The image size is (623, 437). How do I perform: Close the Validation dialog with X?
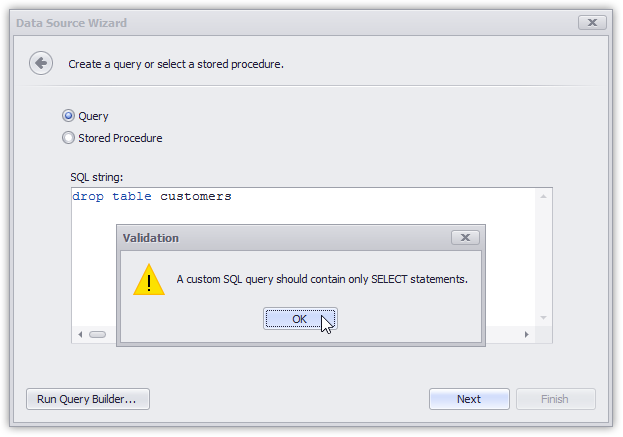pyautogui.click(x=465, y=238)
